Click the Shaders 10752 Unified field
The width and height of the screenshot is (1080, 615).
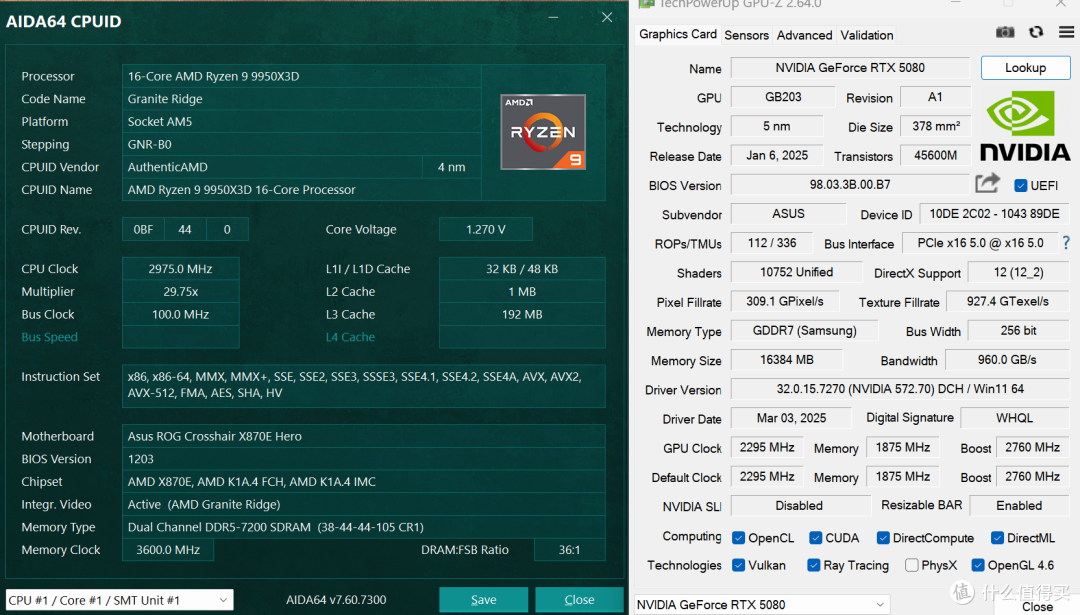click(x=796, y=272)
